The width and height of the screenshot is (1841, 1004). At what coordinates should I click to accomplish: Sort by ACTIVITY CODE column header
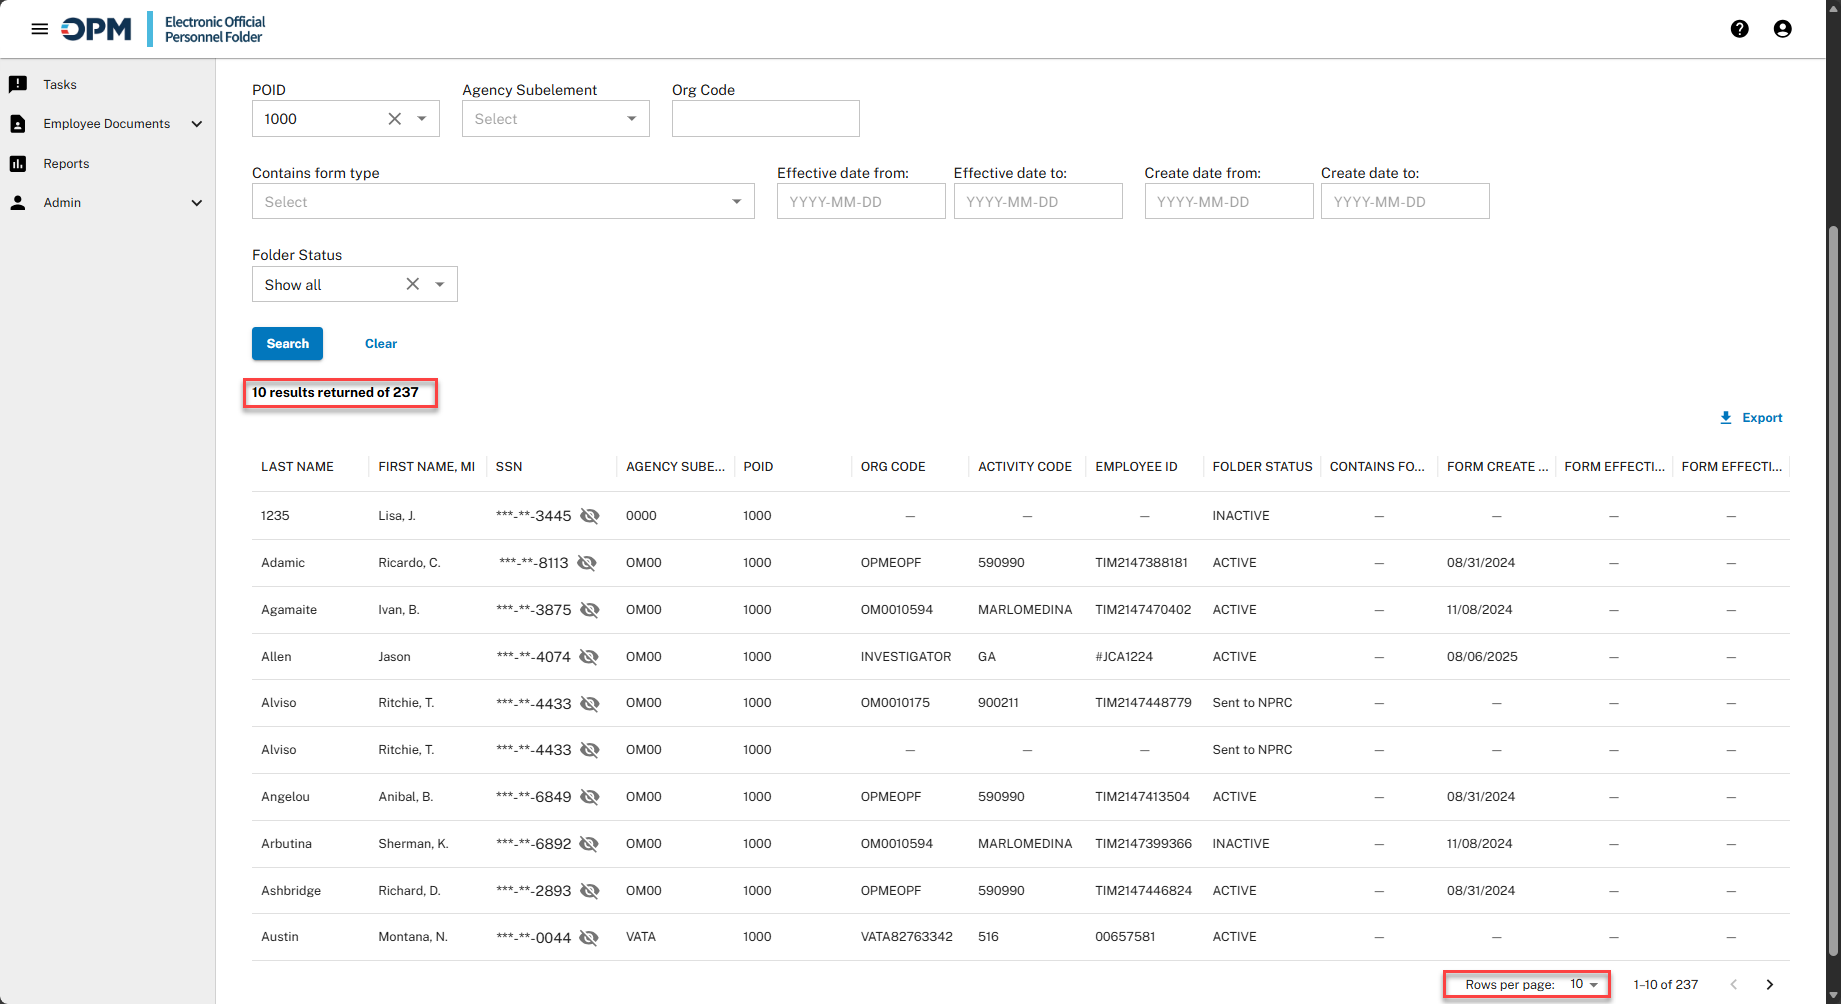click(1025, 467)
